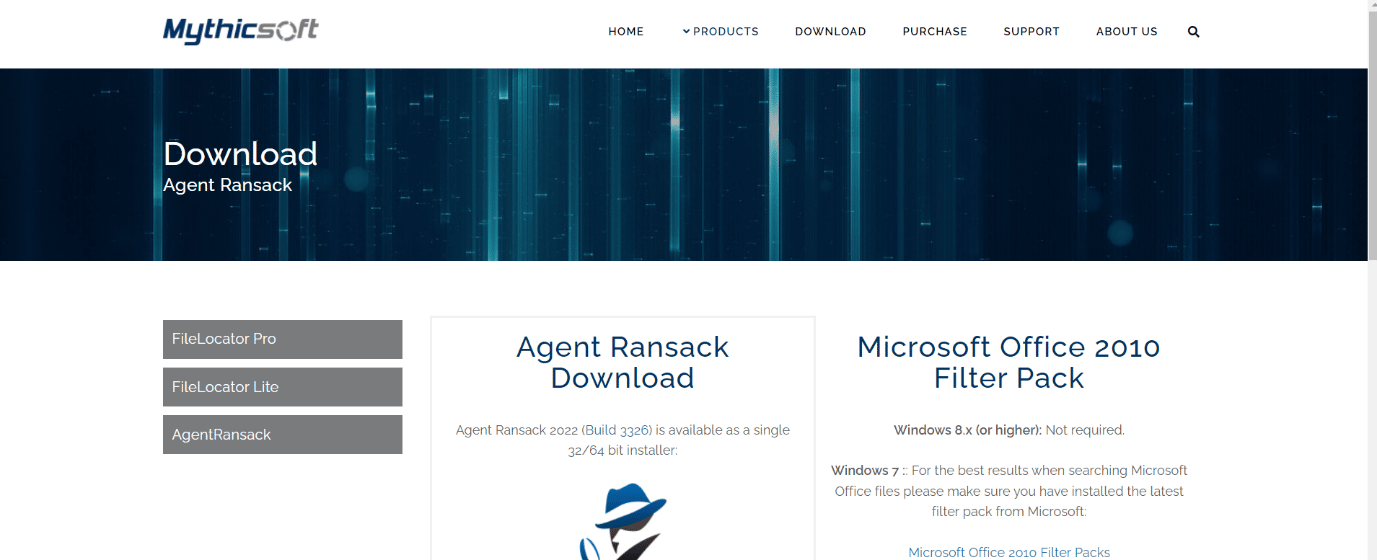Click the Mythicsoft logo

pyautogui.click(x=240, y=31)
